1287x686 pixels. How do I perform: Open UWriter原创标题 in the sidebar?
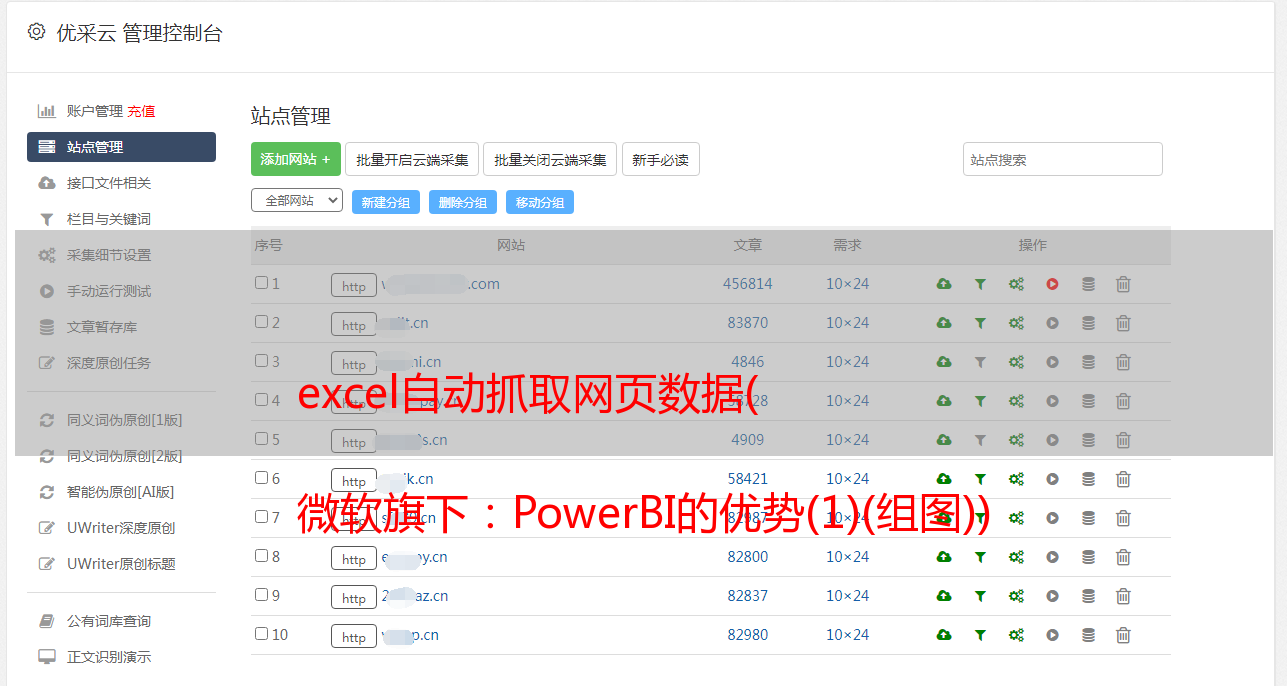121,564
